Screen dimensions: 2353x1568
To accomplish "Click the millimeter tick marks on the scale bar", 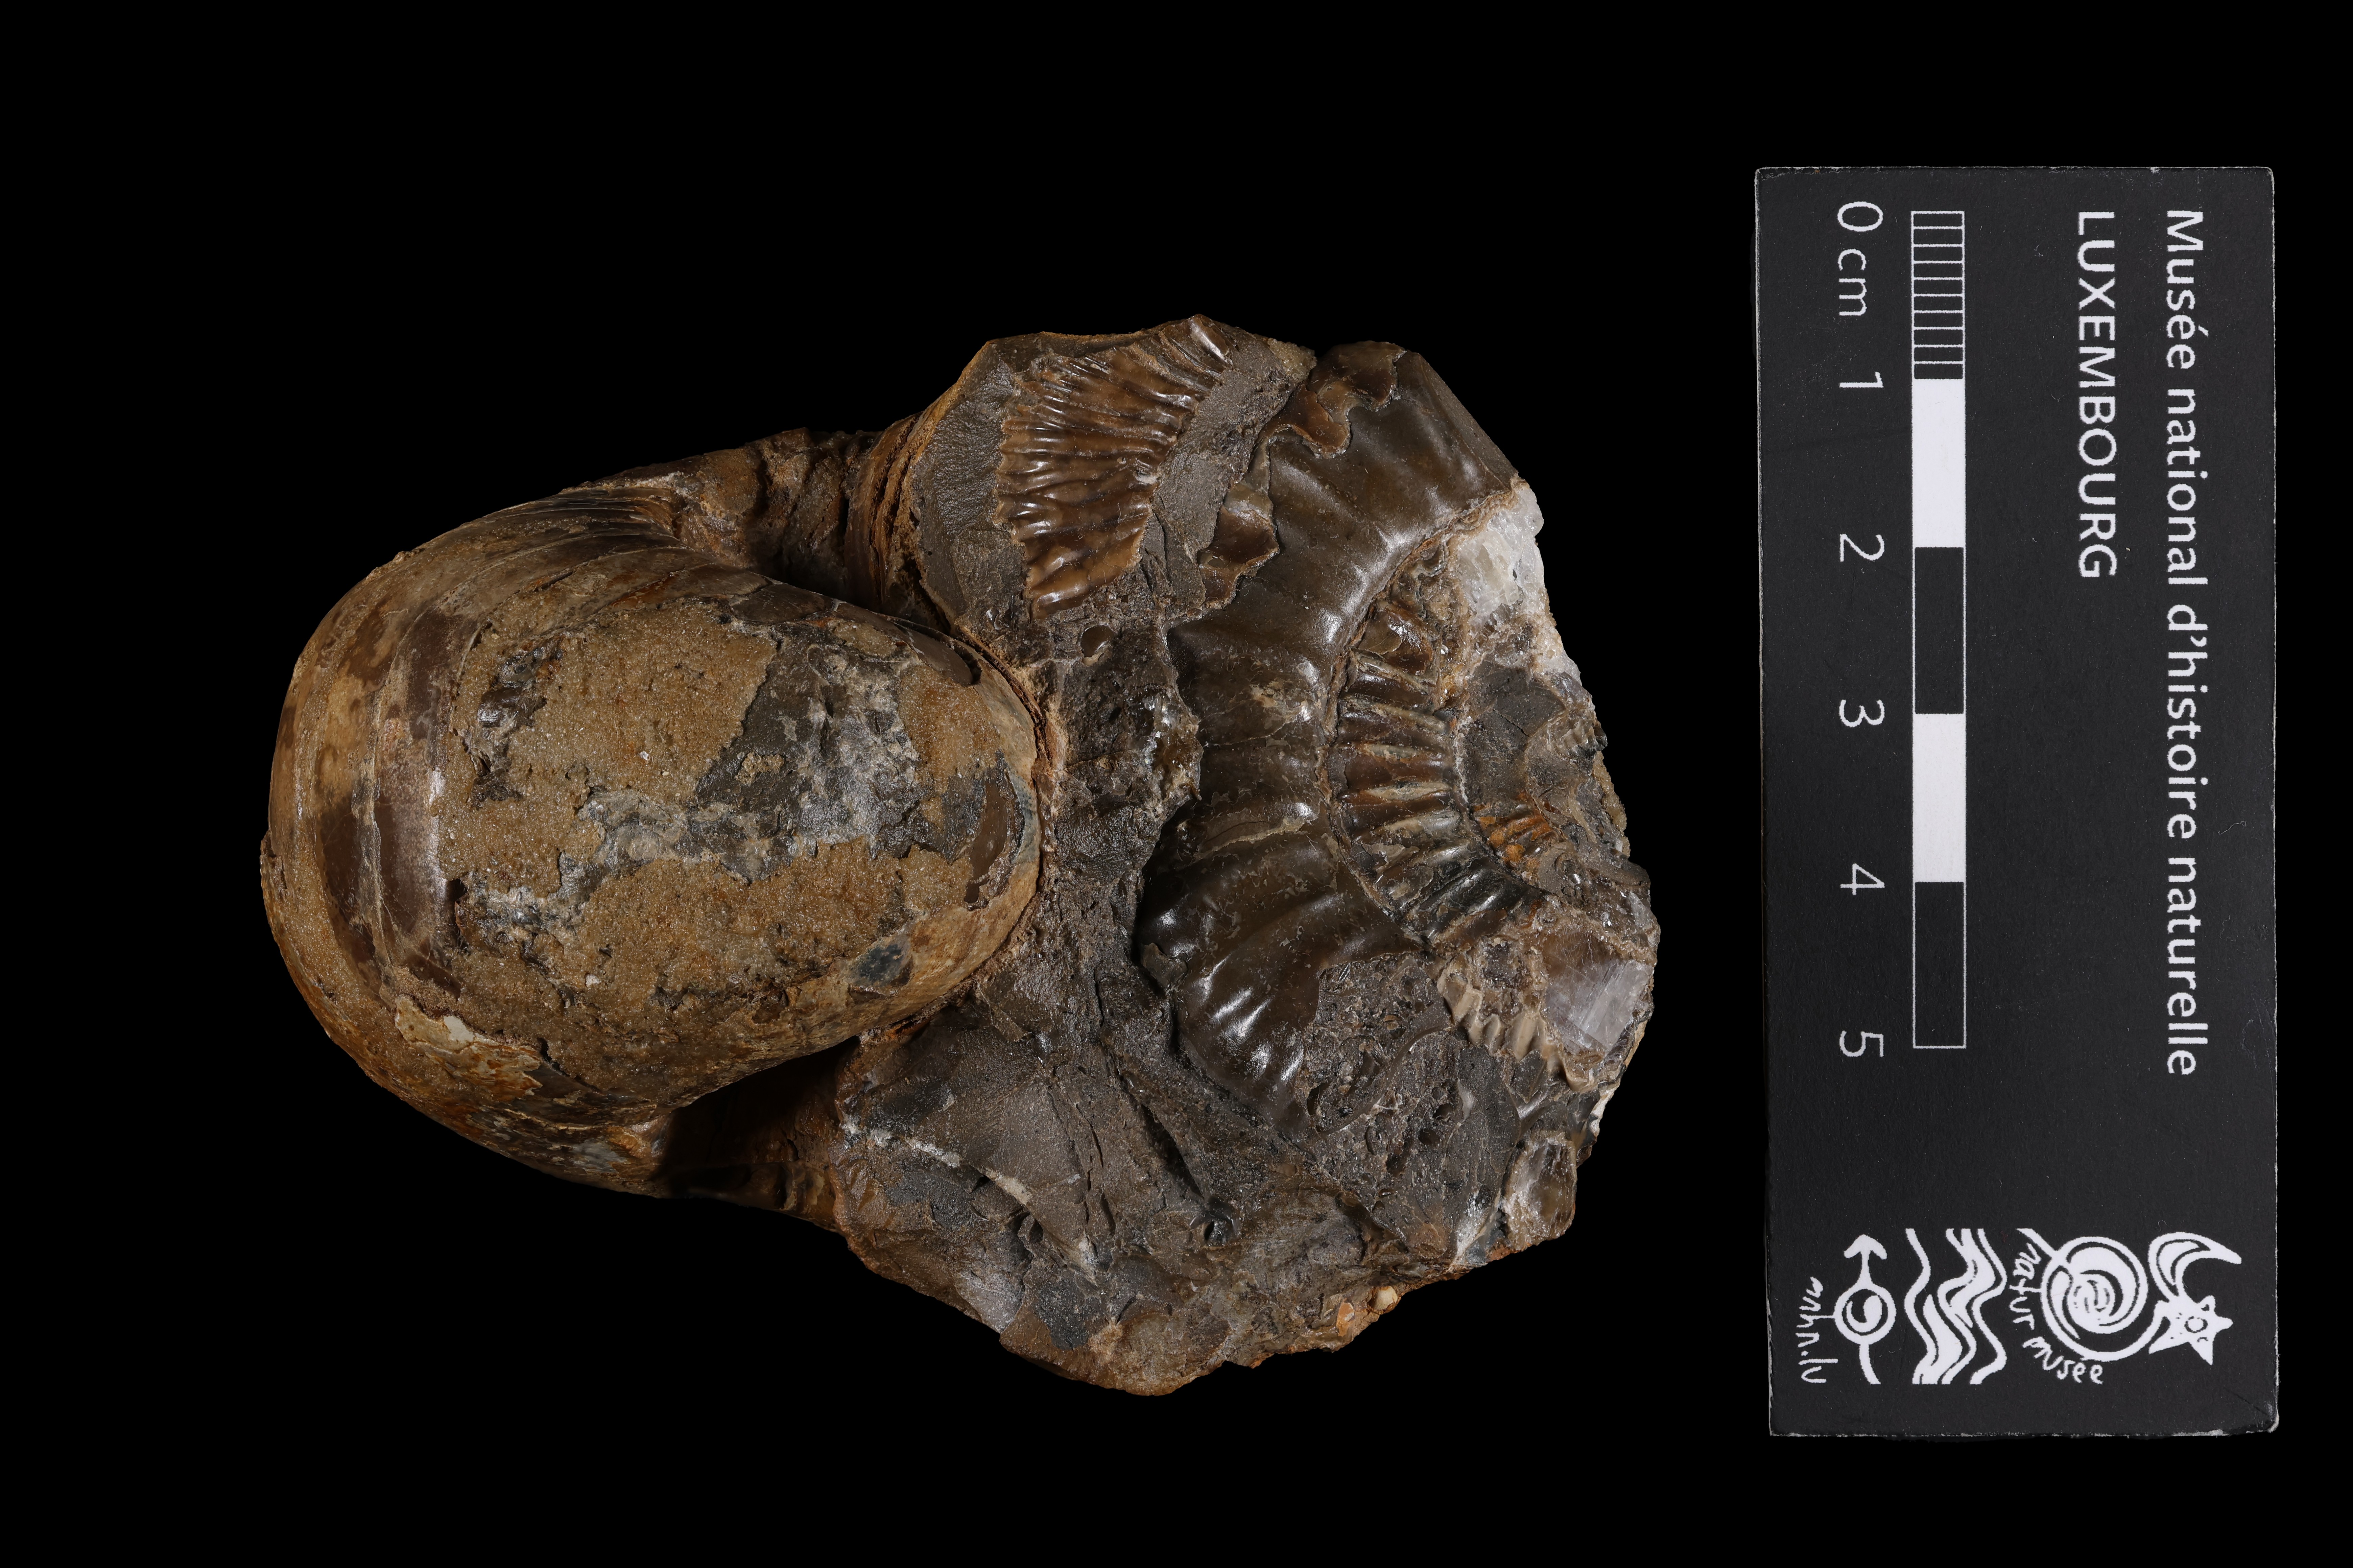I will coord(1937,295).
